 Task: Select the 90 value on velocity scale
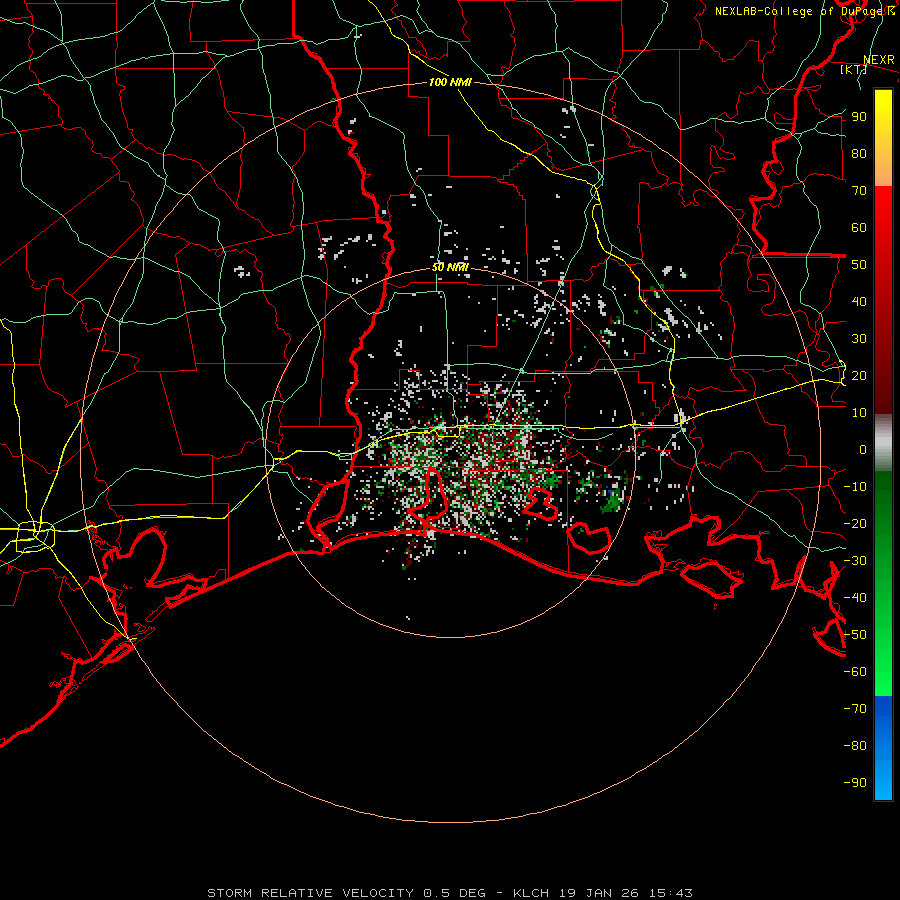[x=859, y=117]
